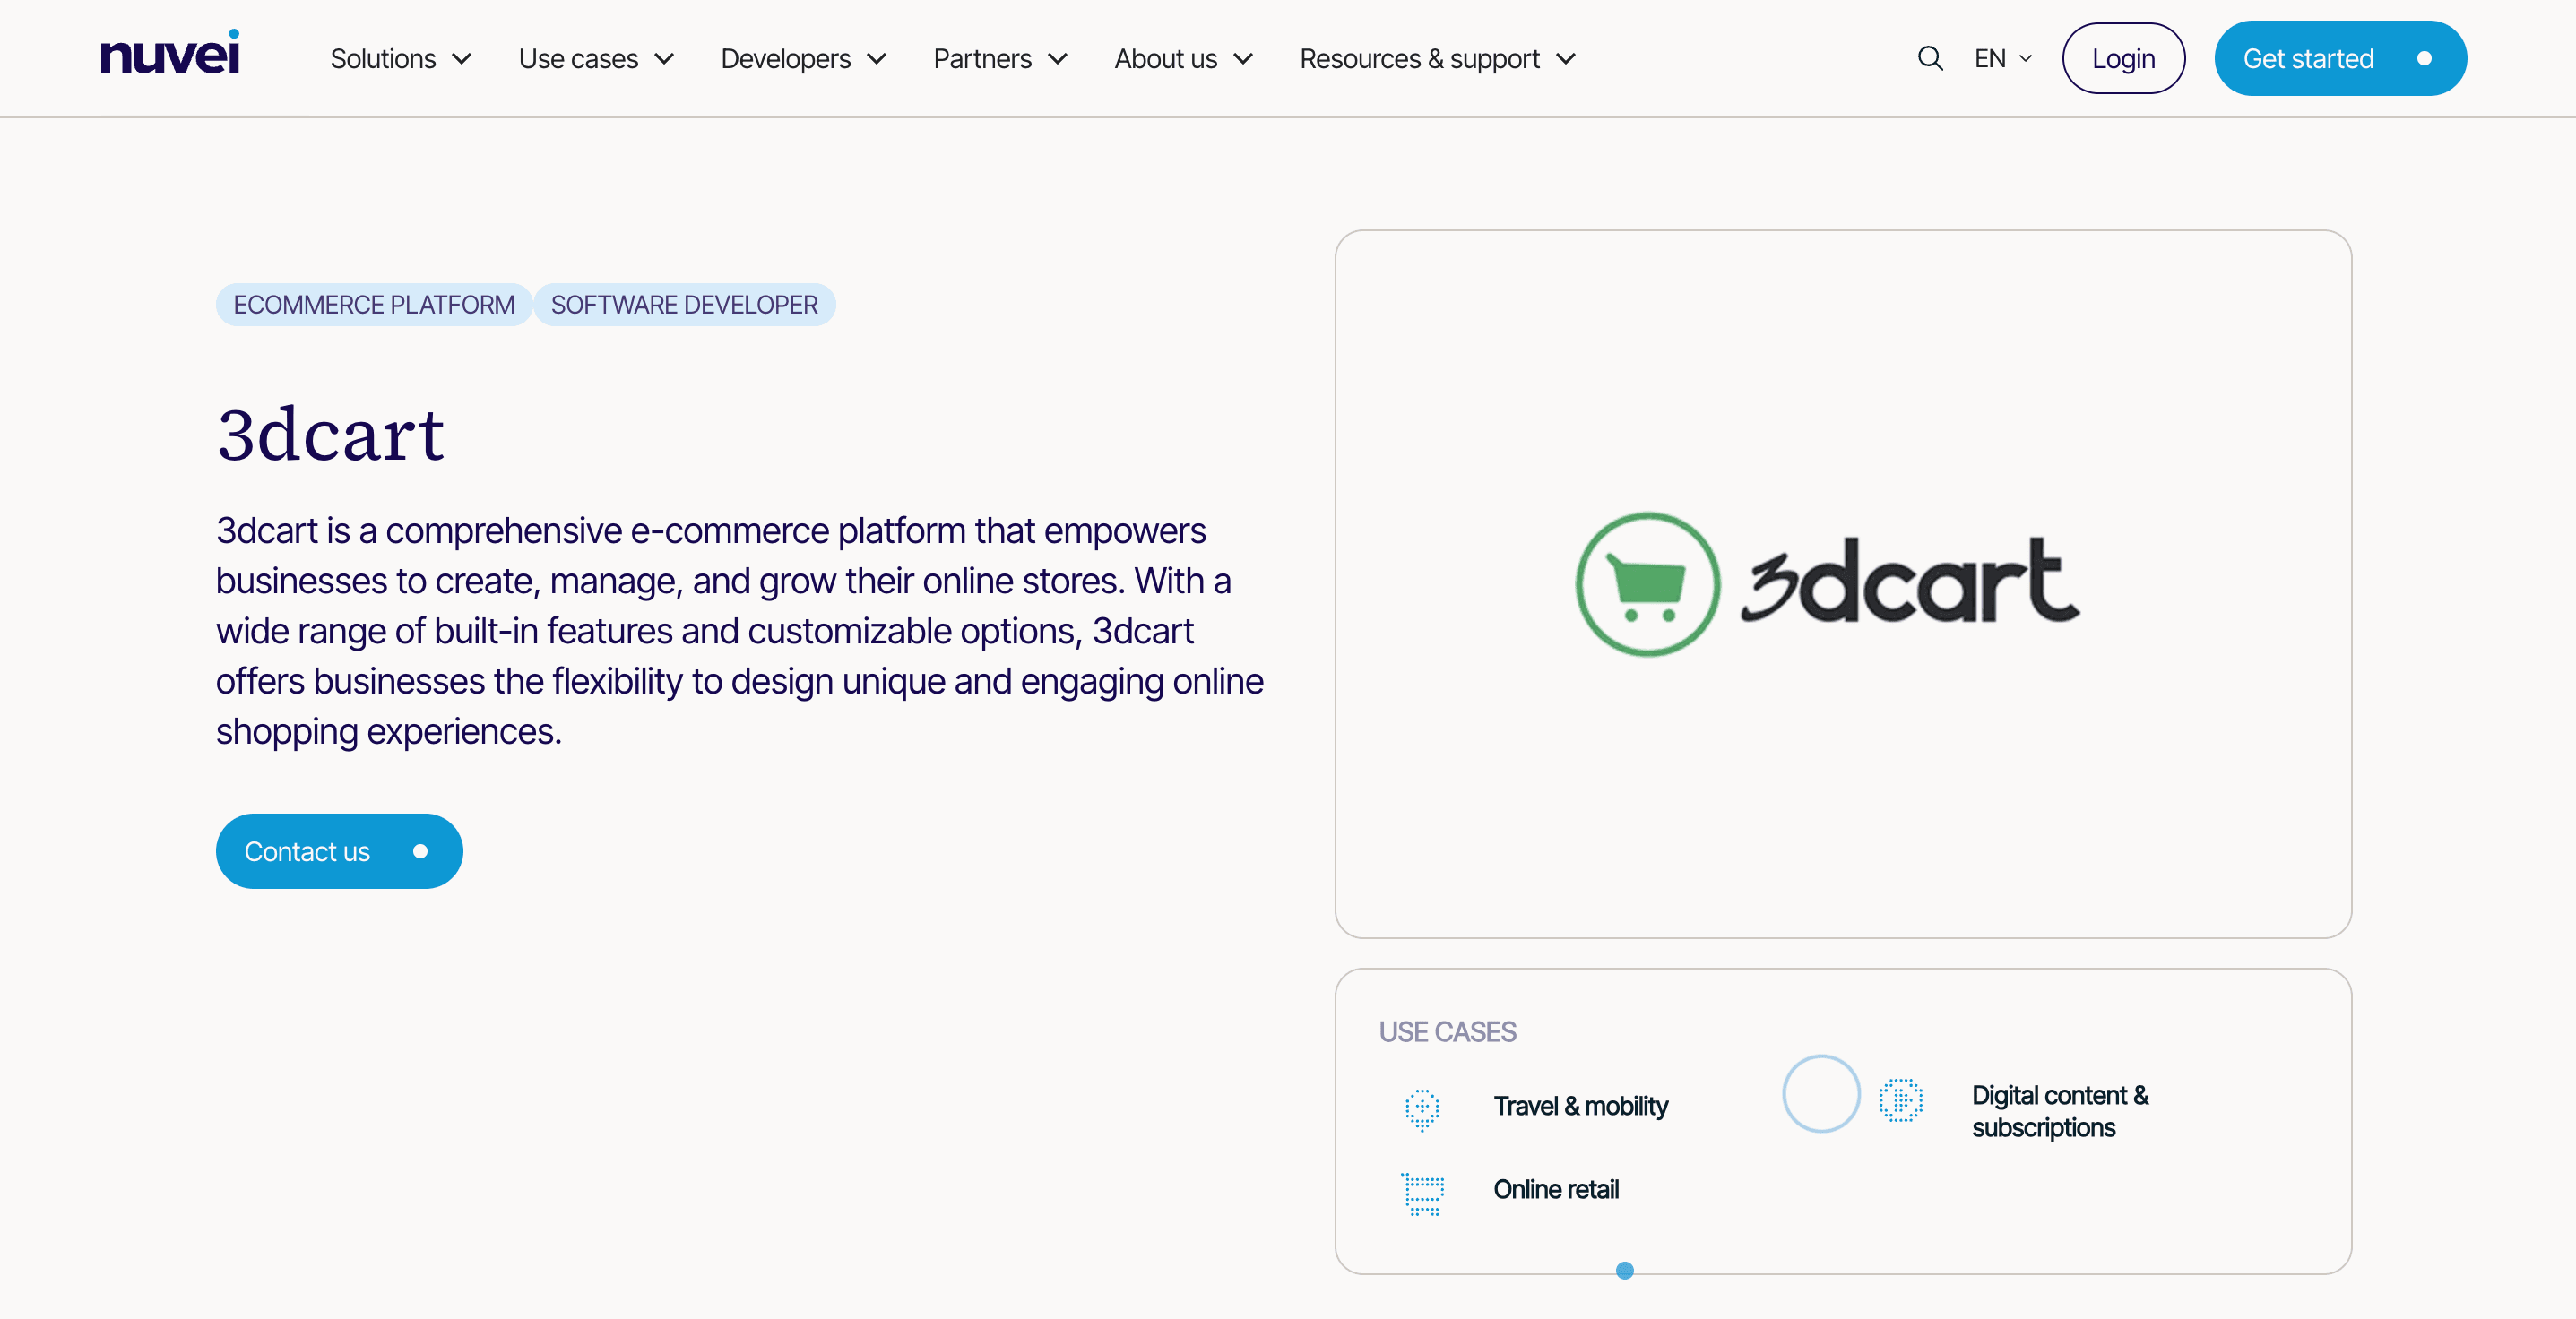Expand the Partners menu

coord(1000,59)
